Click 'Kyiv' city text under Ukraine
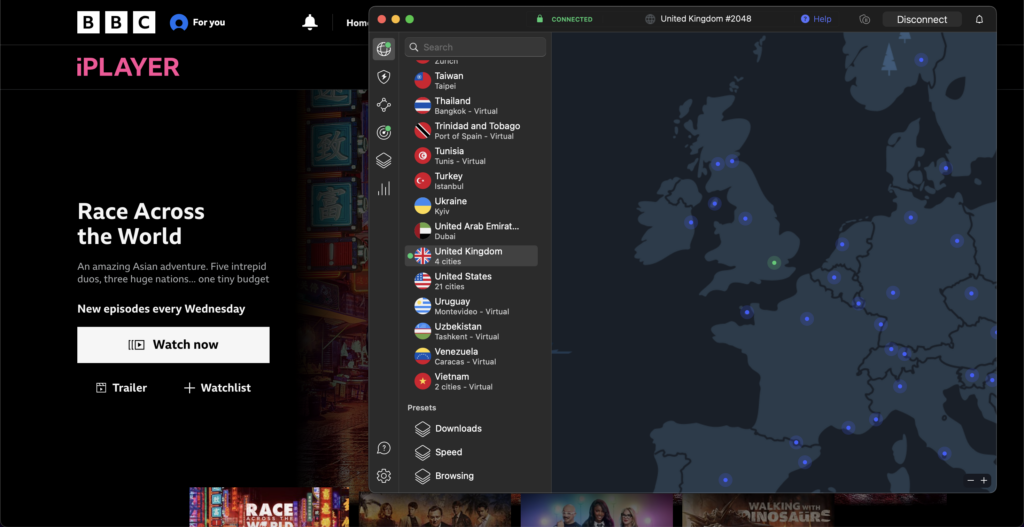This screenshot has width=1024, height=527. tap(442, 212)
